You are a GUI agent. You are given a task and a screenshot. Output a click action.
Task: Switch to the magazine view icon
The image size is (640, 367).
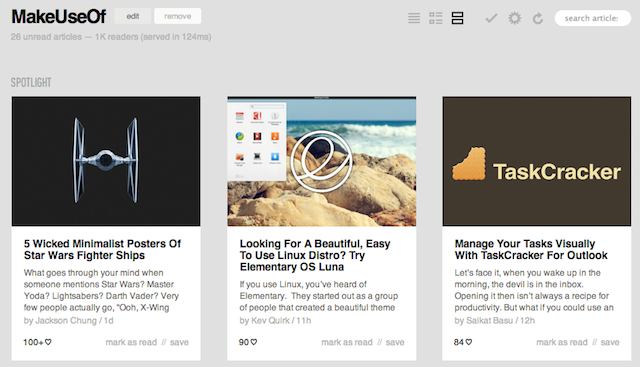[436, 18]
